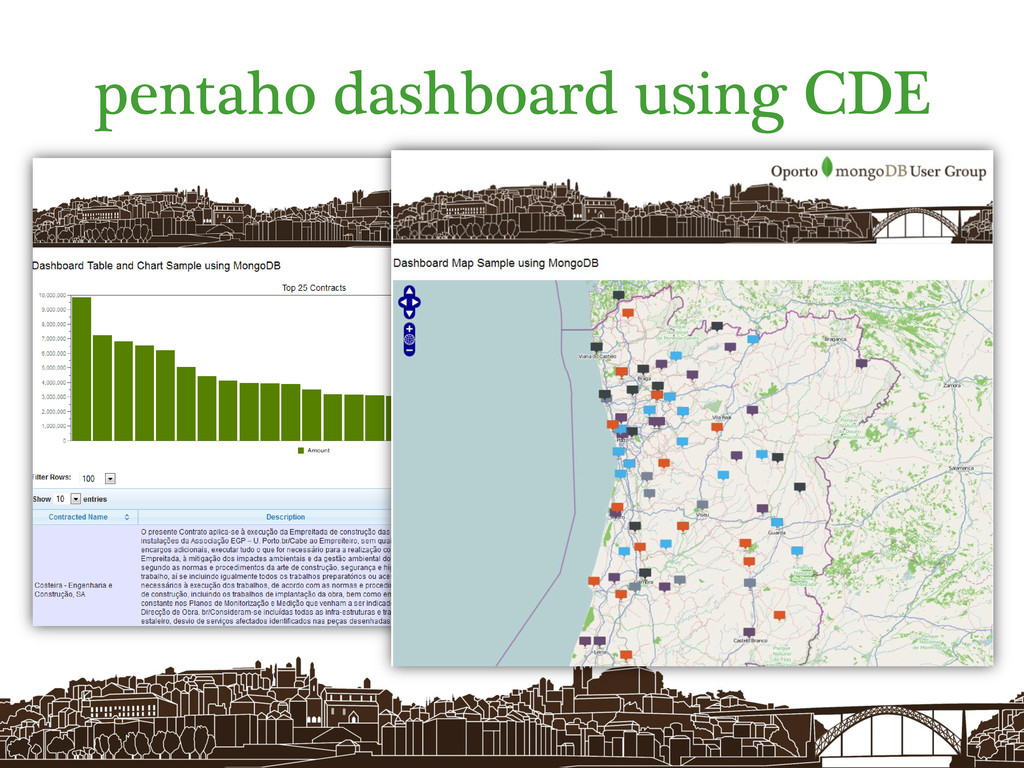This screenshot has width=1024, height=768.
Task: Open the Show entries dropdown showing 10
Action: 76,499
